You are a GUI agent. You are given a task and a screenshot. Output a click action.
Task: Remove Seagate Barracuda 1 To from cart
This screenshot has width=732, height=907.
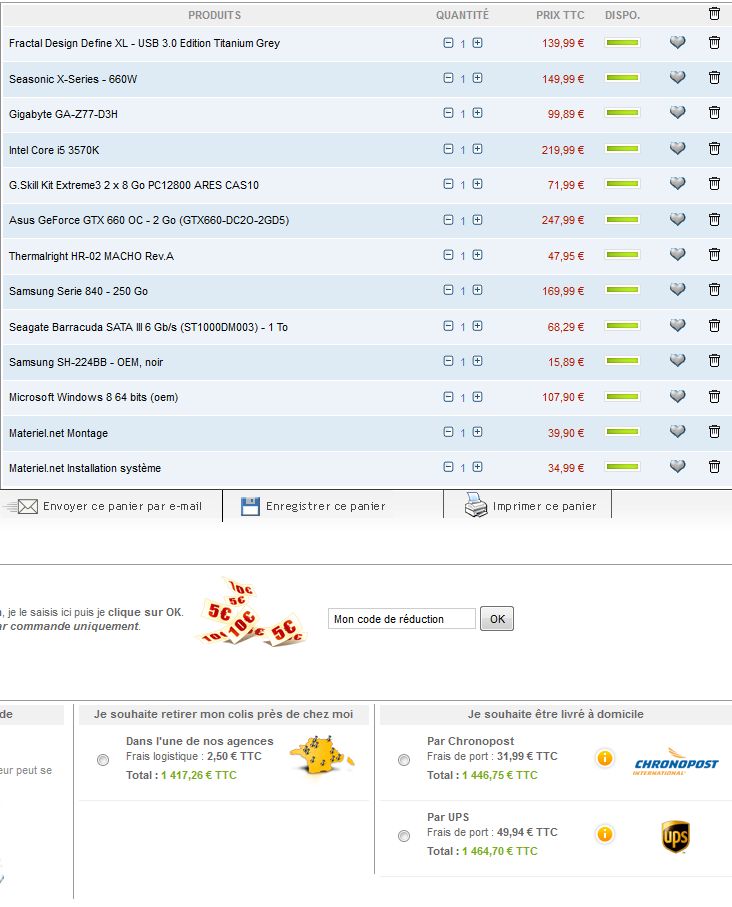tap(715, 326)
